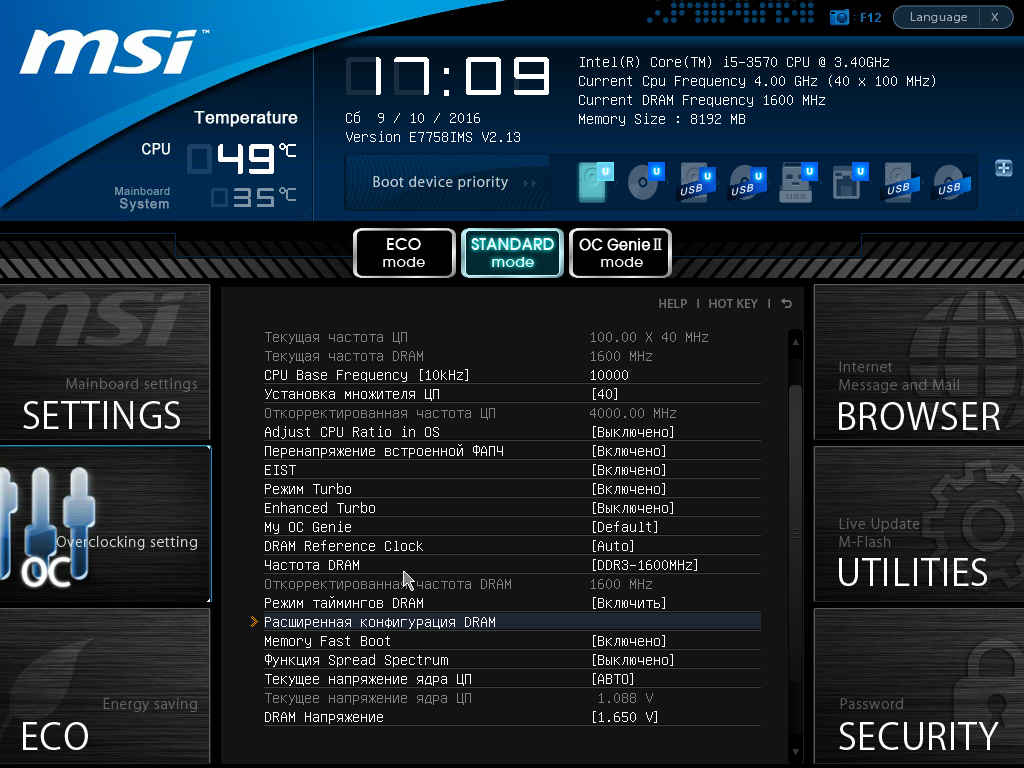Click Текущая частота DRAM row
Viewport: 1024px width, 768px height.
[x=512, y=357]
